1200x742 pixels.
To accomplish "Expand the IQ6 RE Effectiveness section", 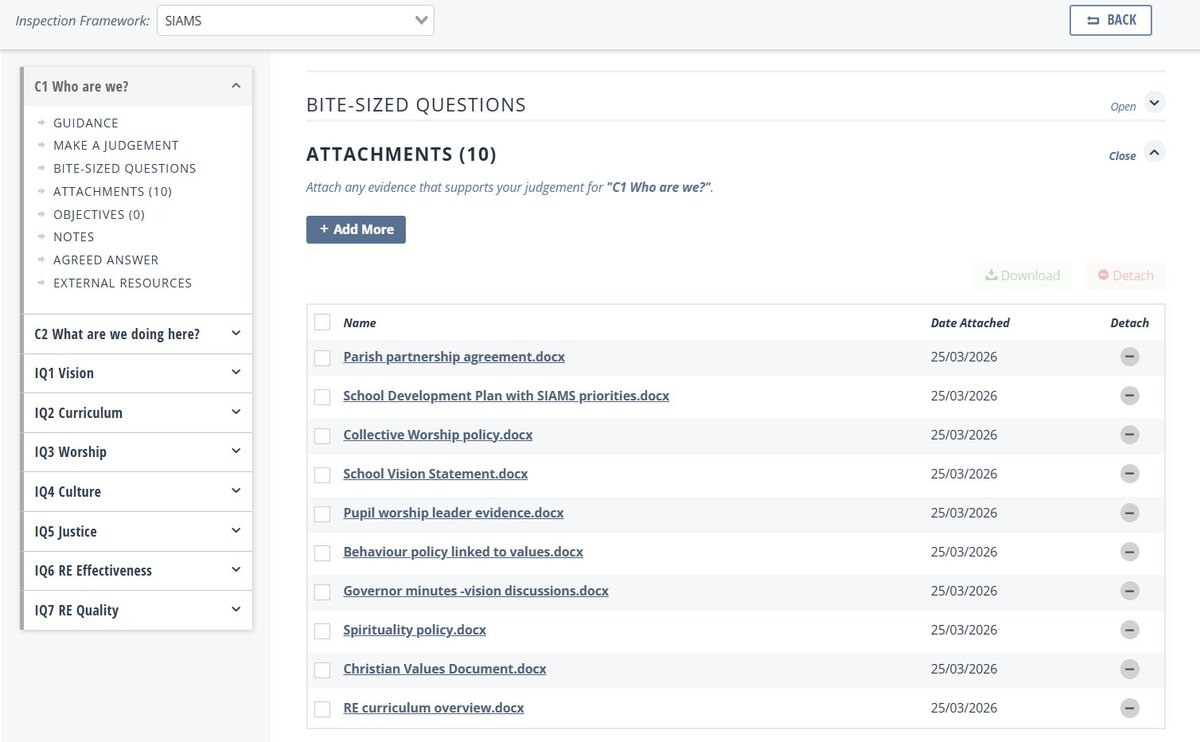I will point(137,571).
